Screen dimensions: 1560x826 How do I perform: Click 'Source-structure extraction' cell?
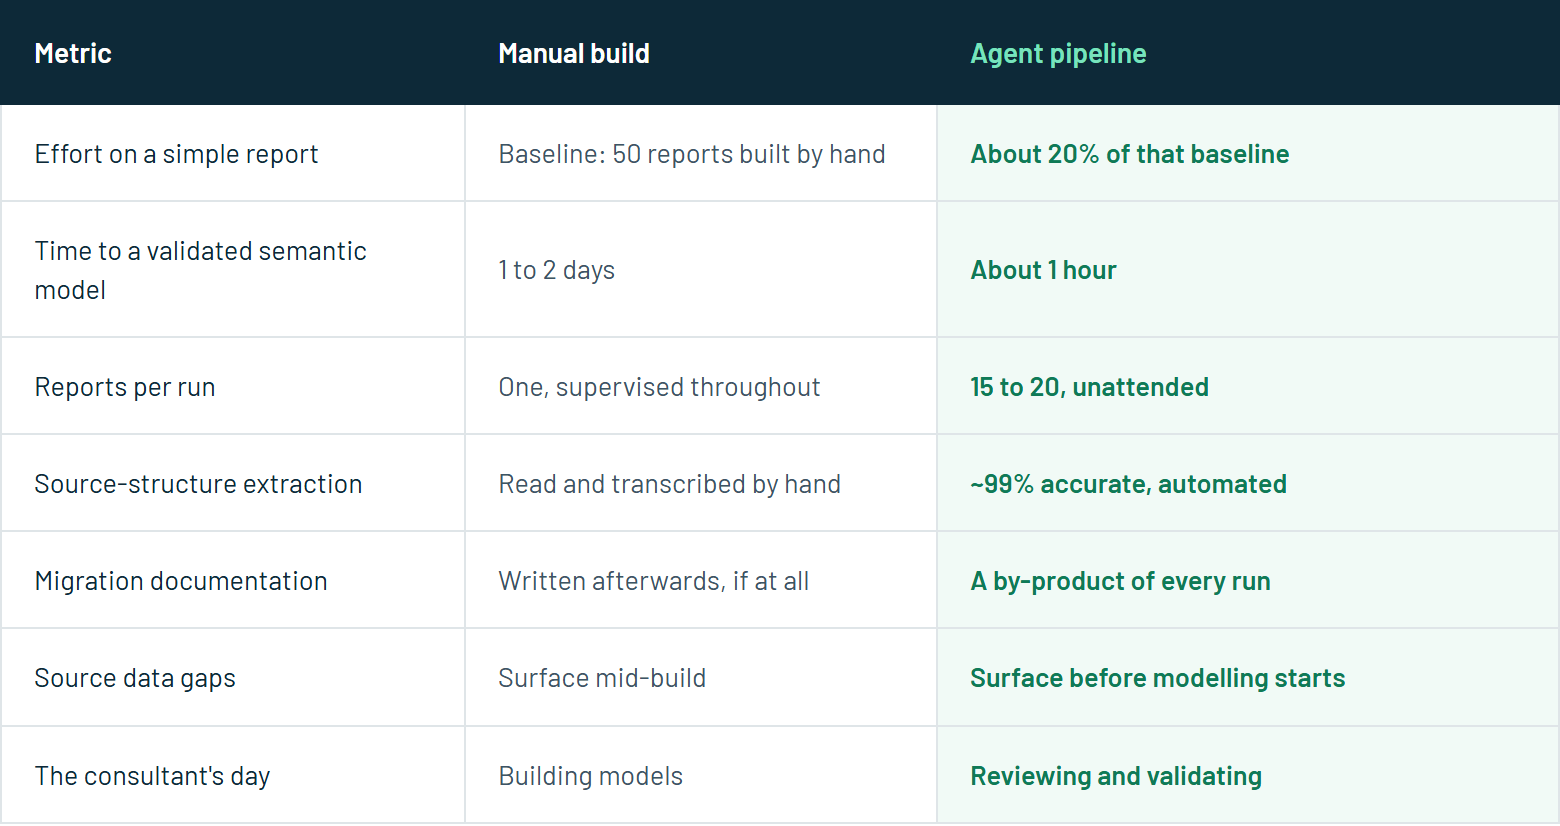(x=233, y=484)
